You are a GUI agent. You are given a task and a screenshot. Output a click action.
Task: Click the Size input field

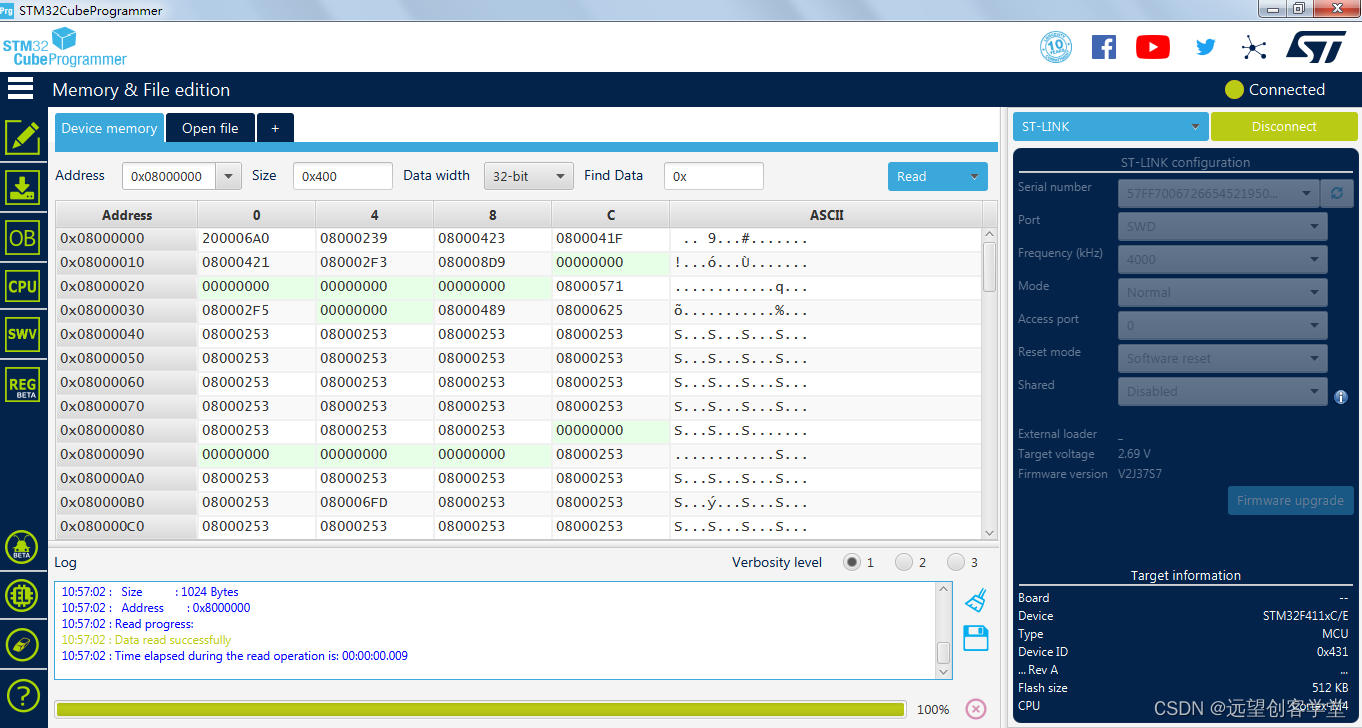click(342, 176)
